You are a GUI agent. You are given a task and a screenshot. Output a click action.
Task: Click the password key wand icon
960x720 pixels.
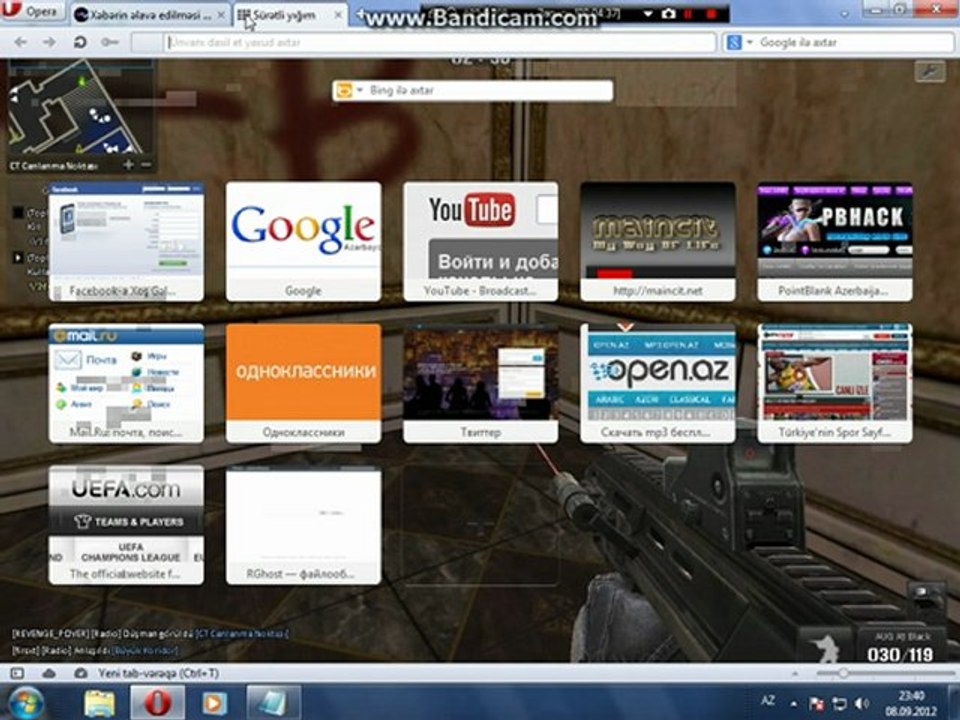pyautogui.click(x=110, y=42)
